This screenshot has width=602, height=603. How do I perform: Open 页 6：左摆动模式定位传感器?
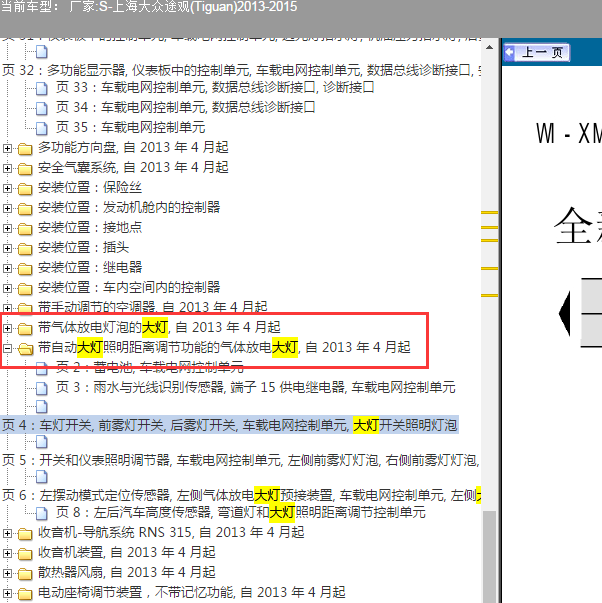pyautogui.click(x=241, y=495)
